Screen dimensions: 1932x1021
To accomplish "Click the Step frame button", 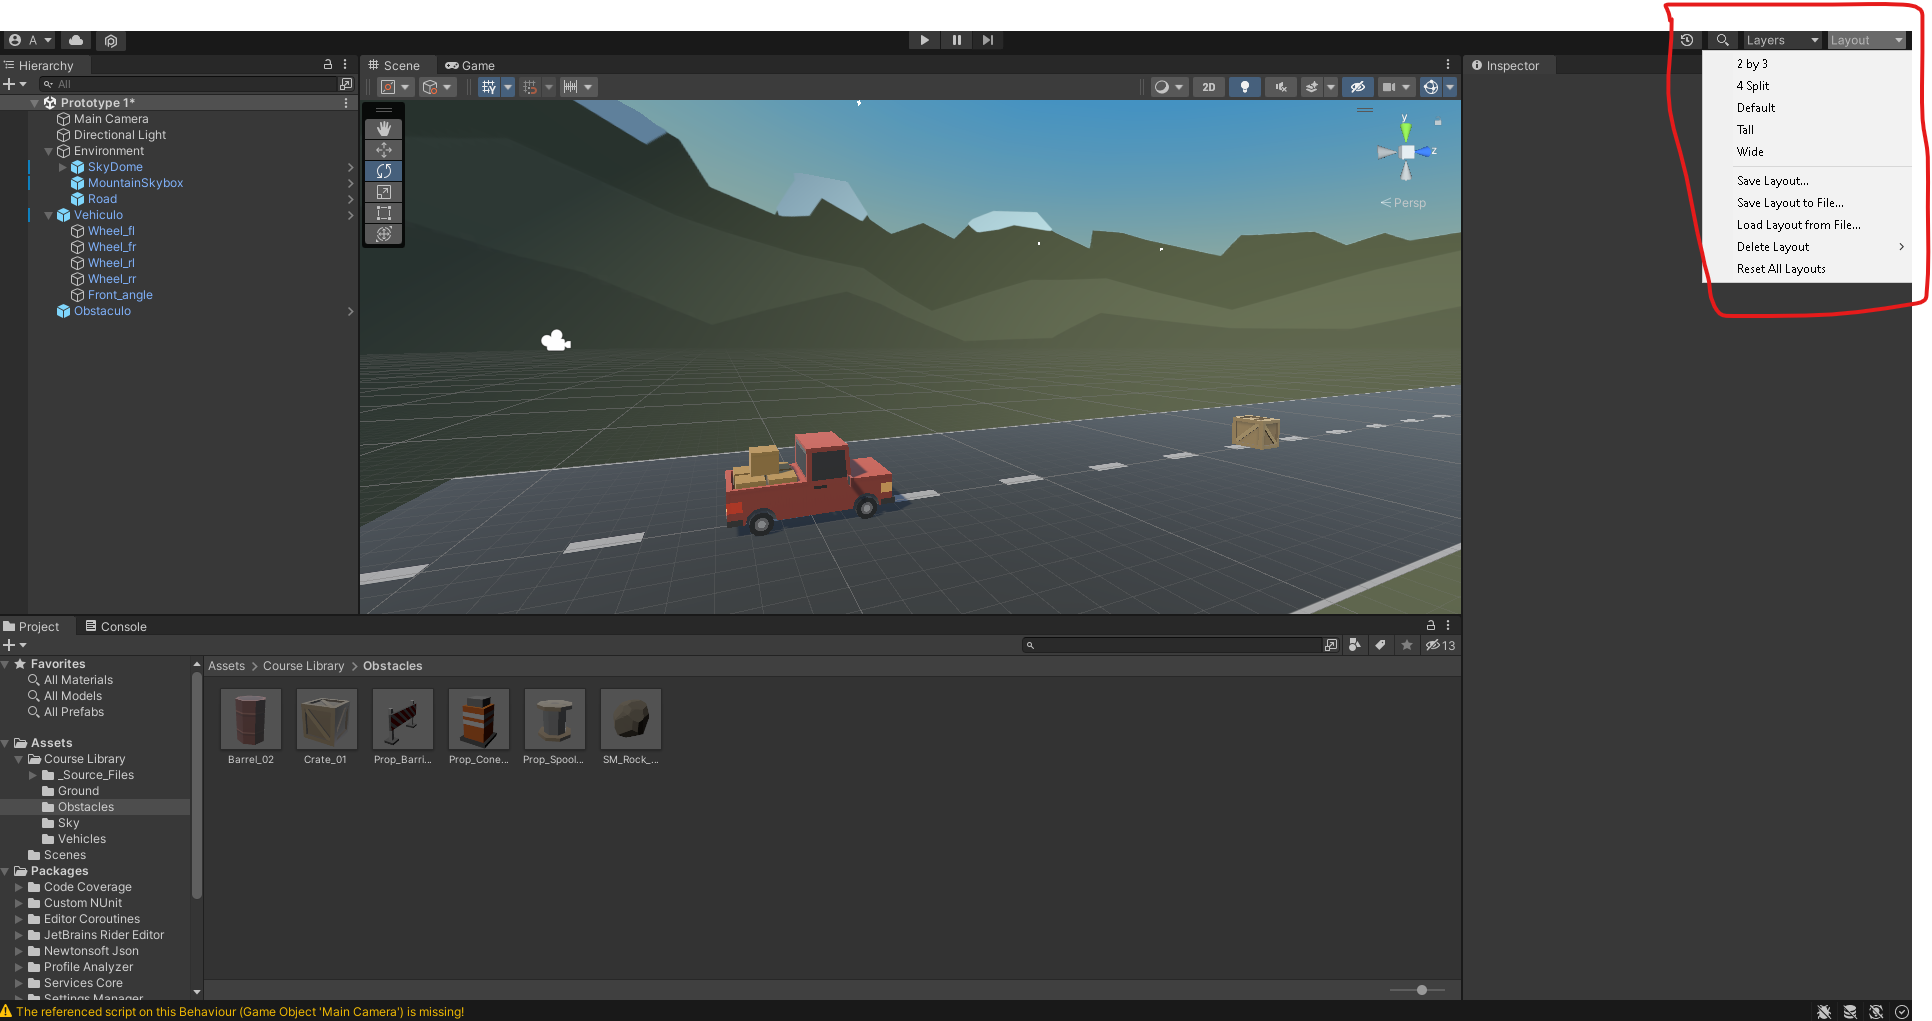I will pyautogui.click(x=988, y=40).
